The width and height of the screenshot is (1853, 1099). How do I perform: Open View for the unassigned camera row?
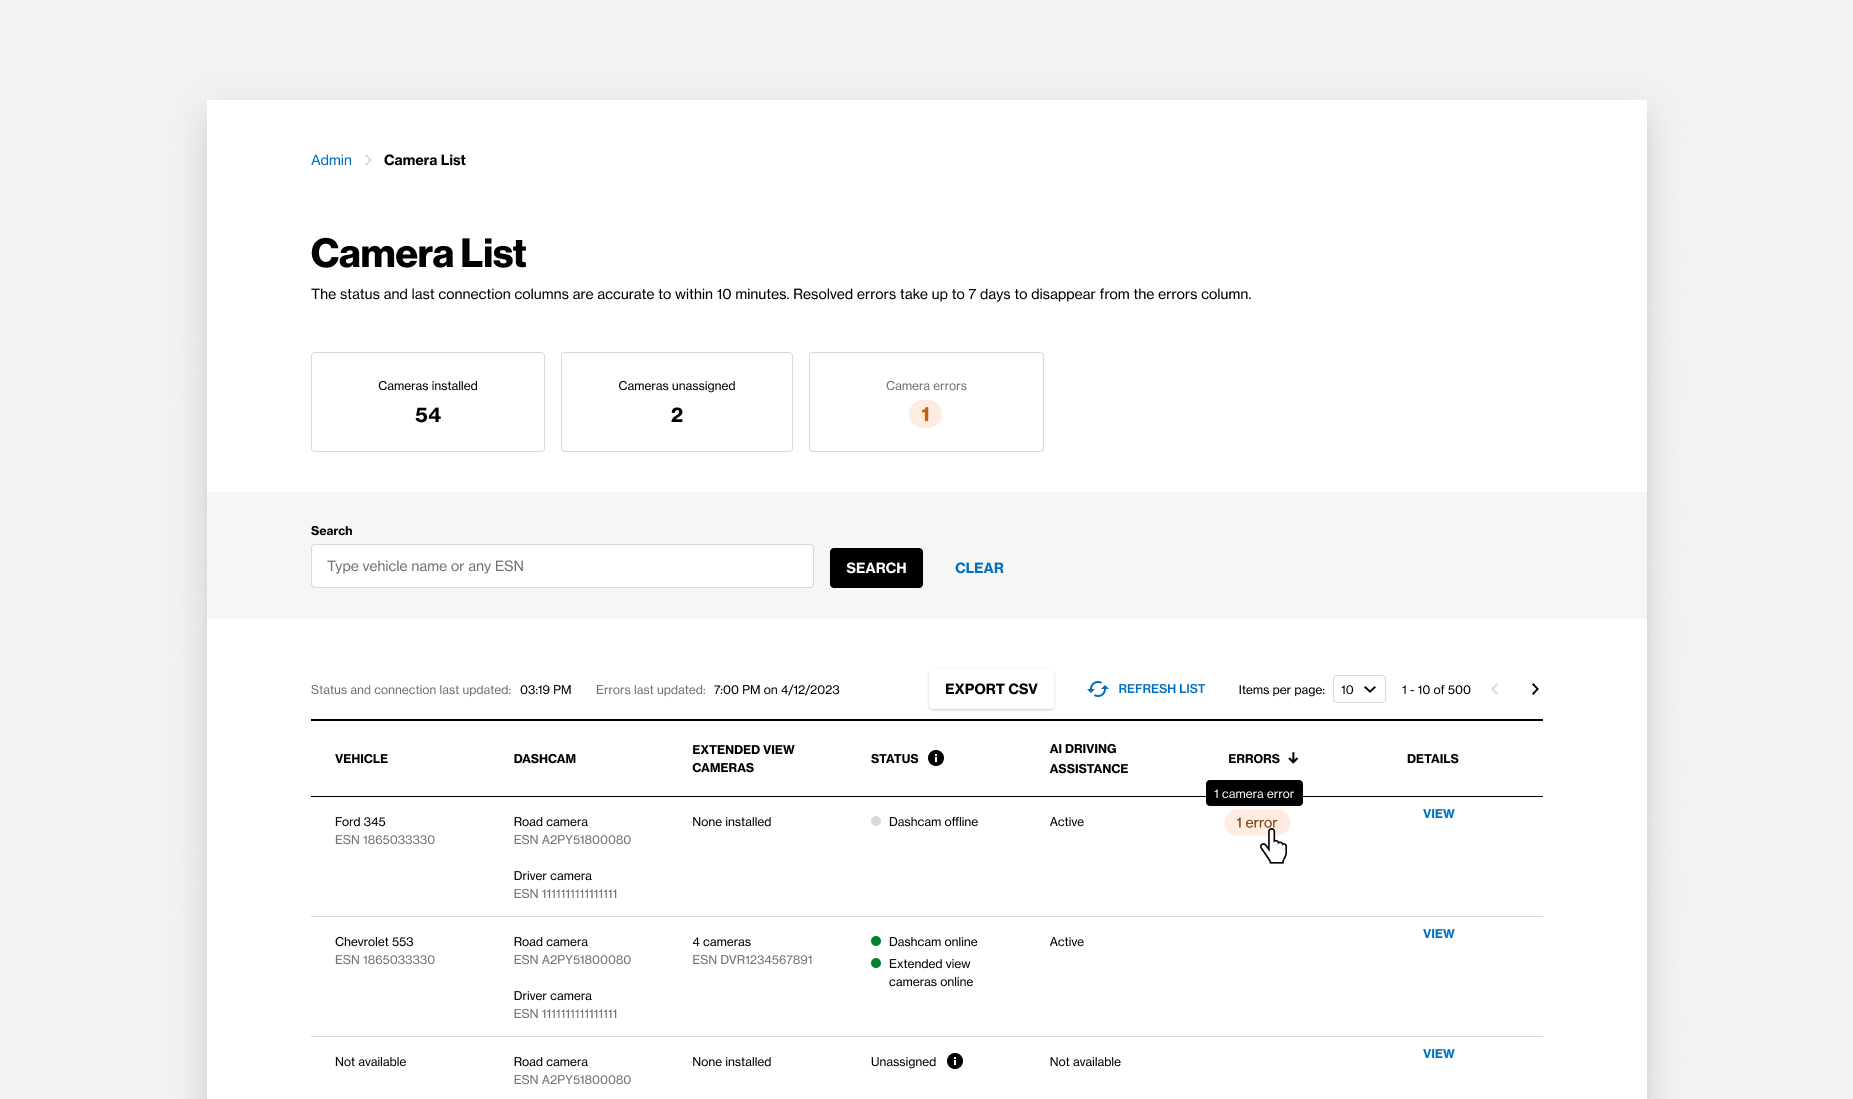point(1438,1054)
